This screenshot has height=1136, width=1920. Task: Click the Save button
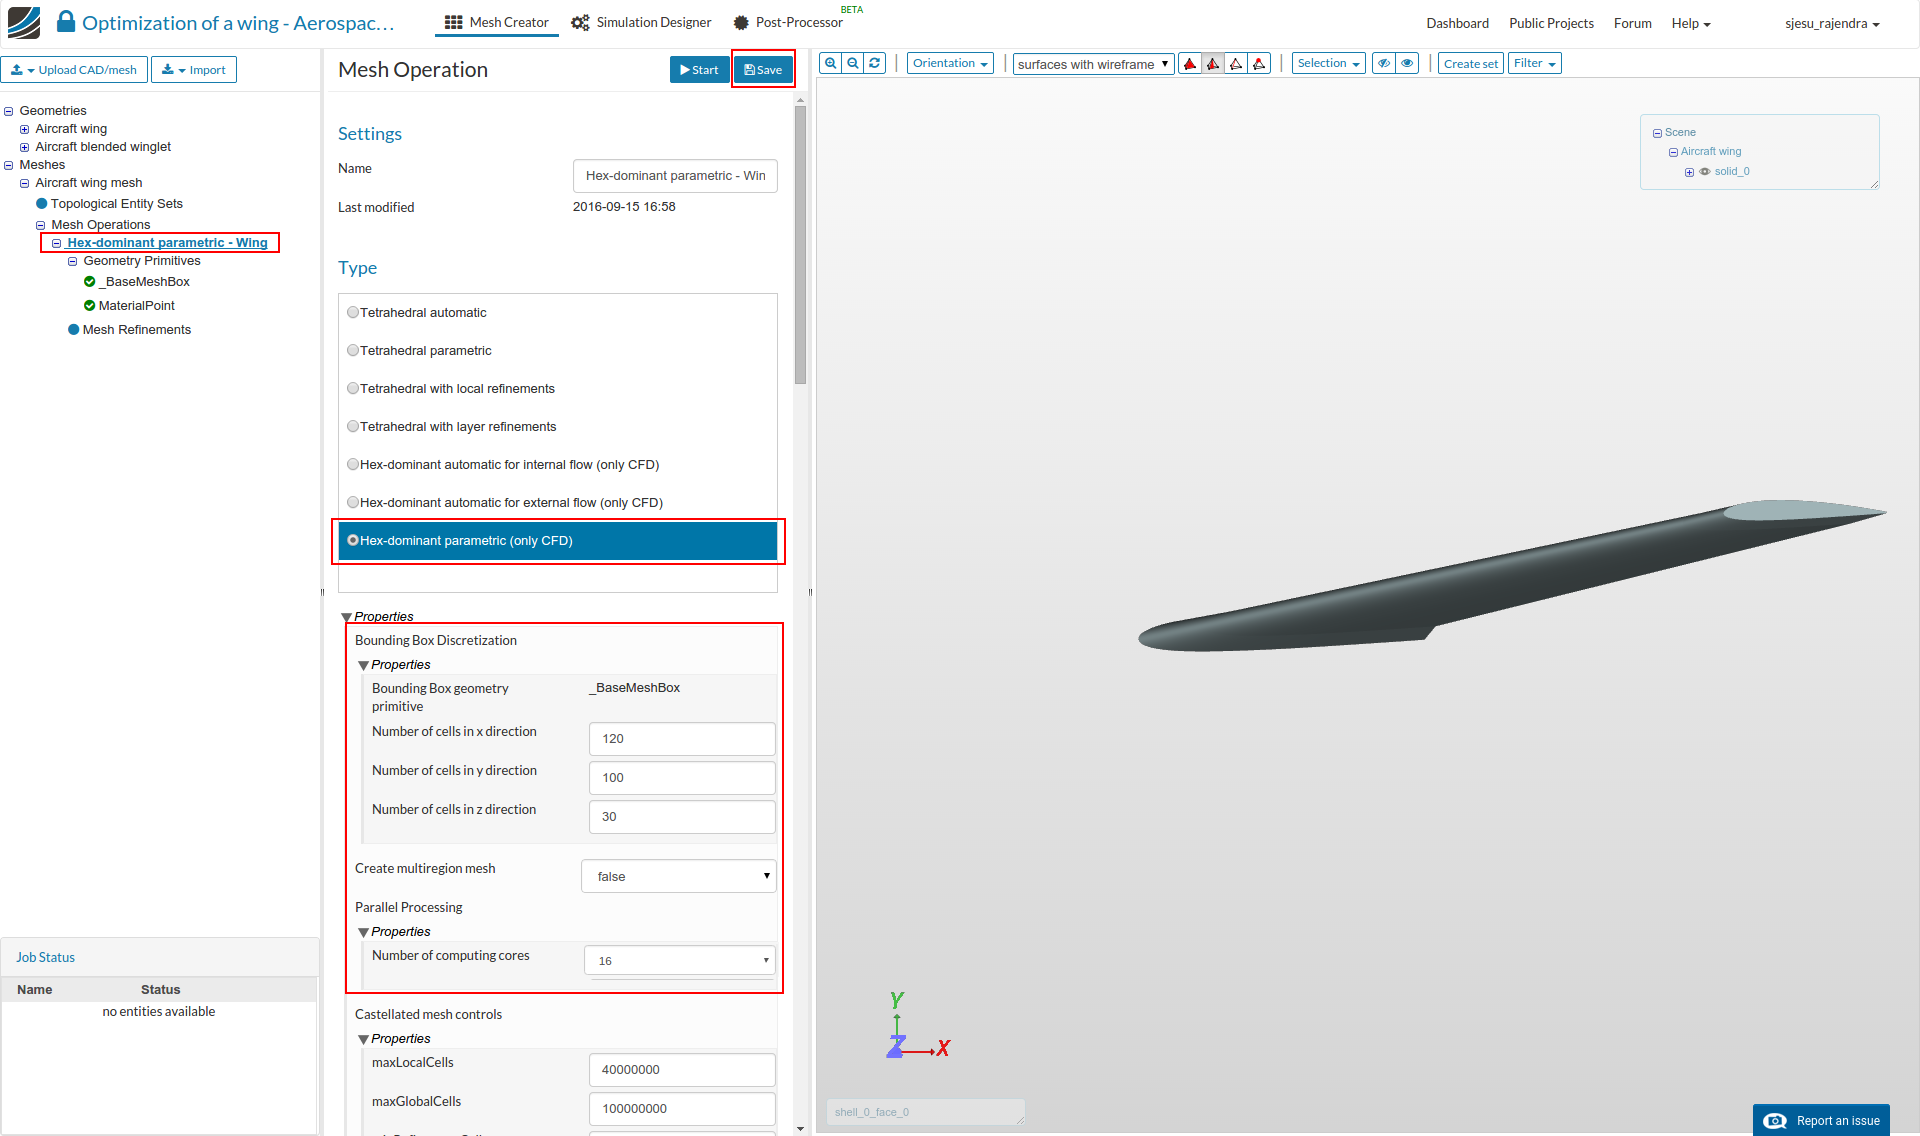tap(763, 70)
